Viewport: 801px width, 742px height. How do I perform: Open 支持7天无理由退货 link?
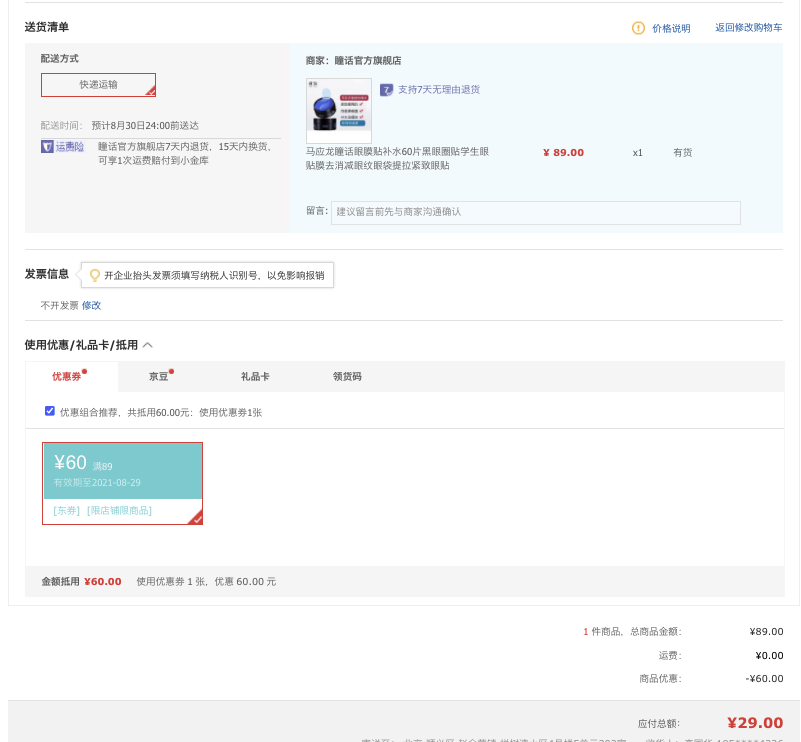tap(439, 90)
